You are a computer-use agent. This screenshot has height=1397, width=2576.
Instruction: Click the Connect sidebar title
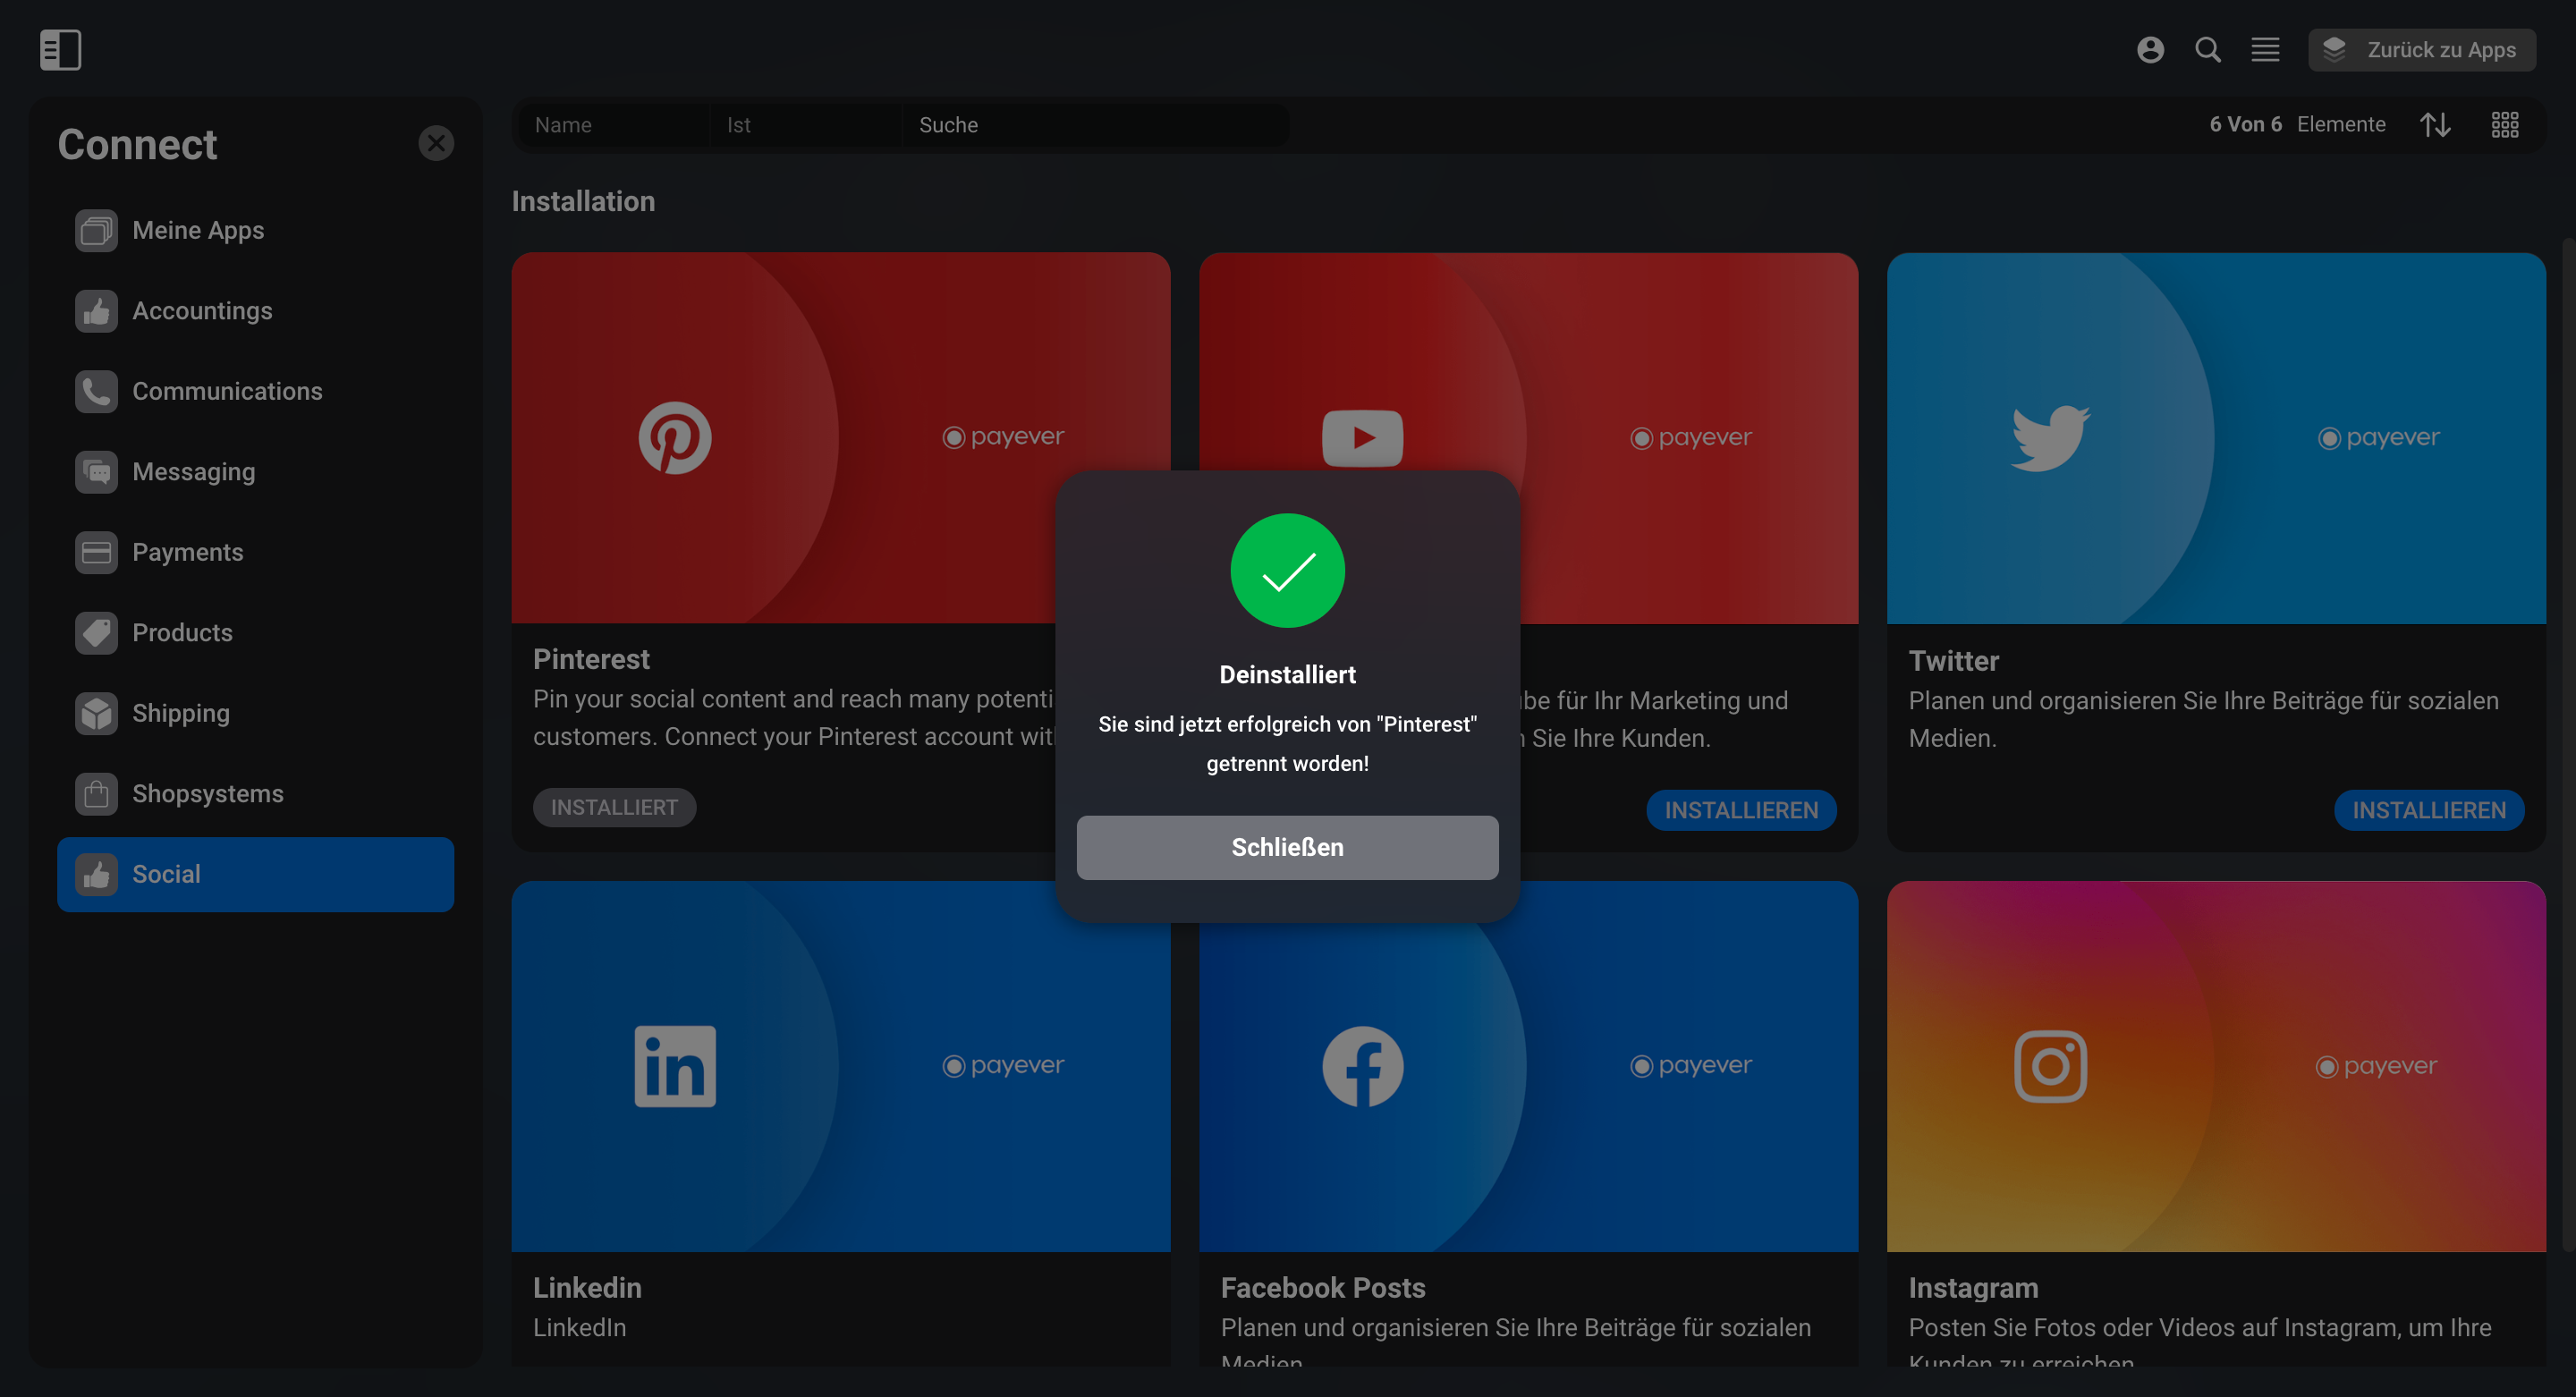click(137, 144)
